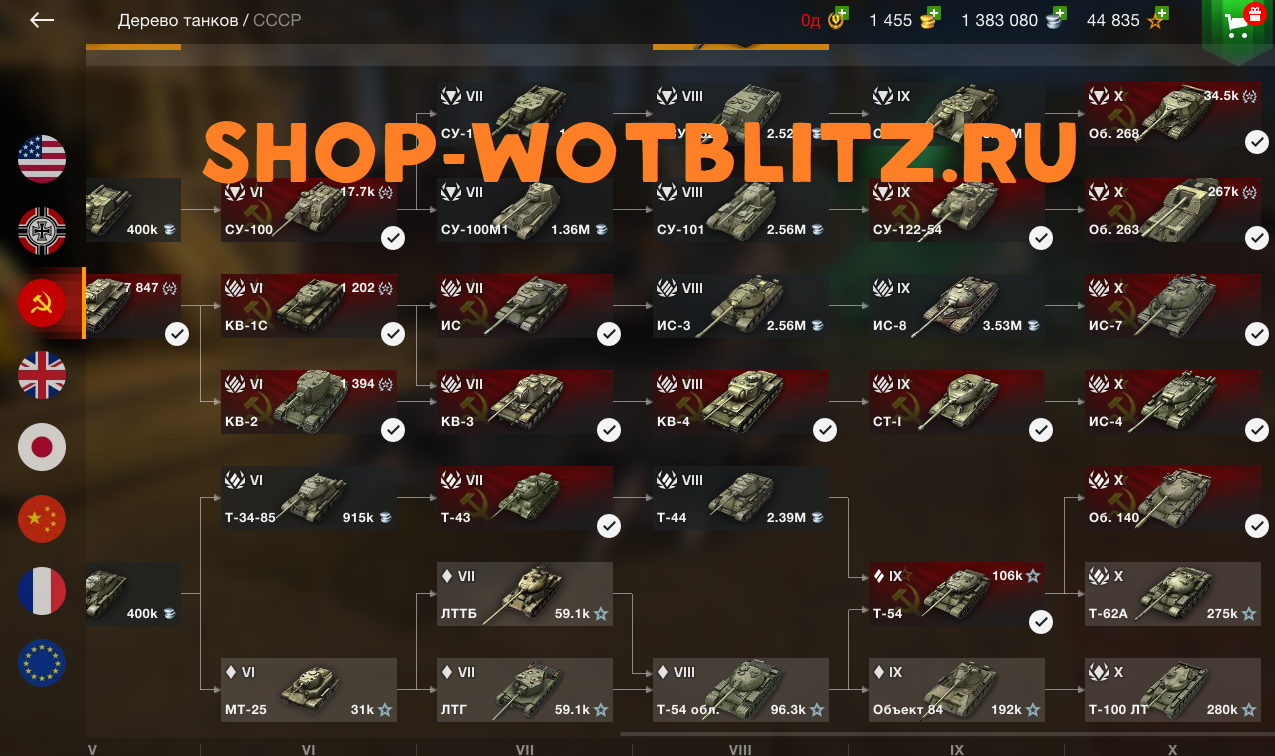Click the back arrow icon
Viewport: 1275px width, 756px height.
click(x=42, y=20)
